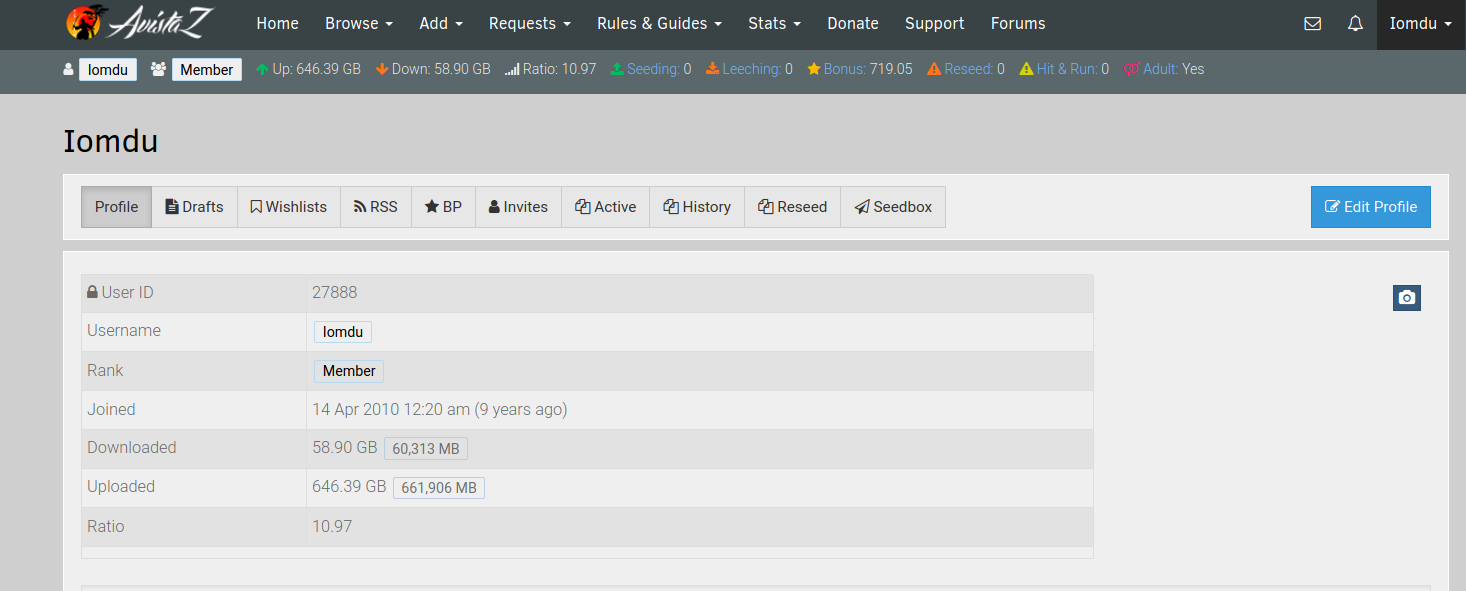
Task: Click the lock icon next to User ID
Action: [x=92, y=292]
